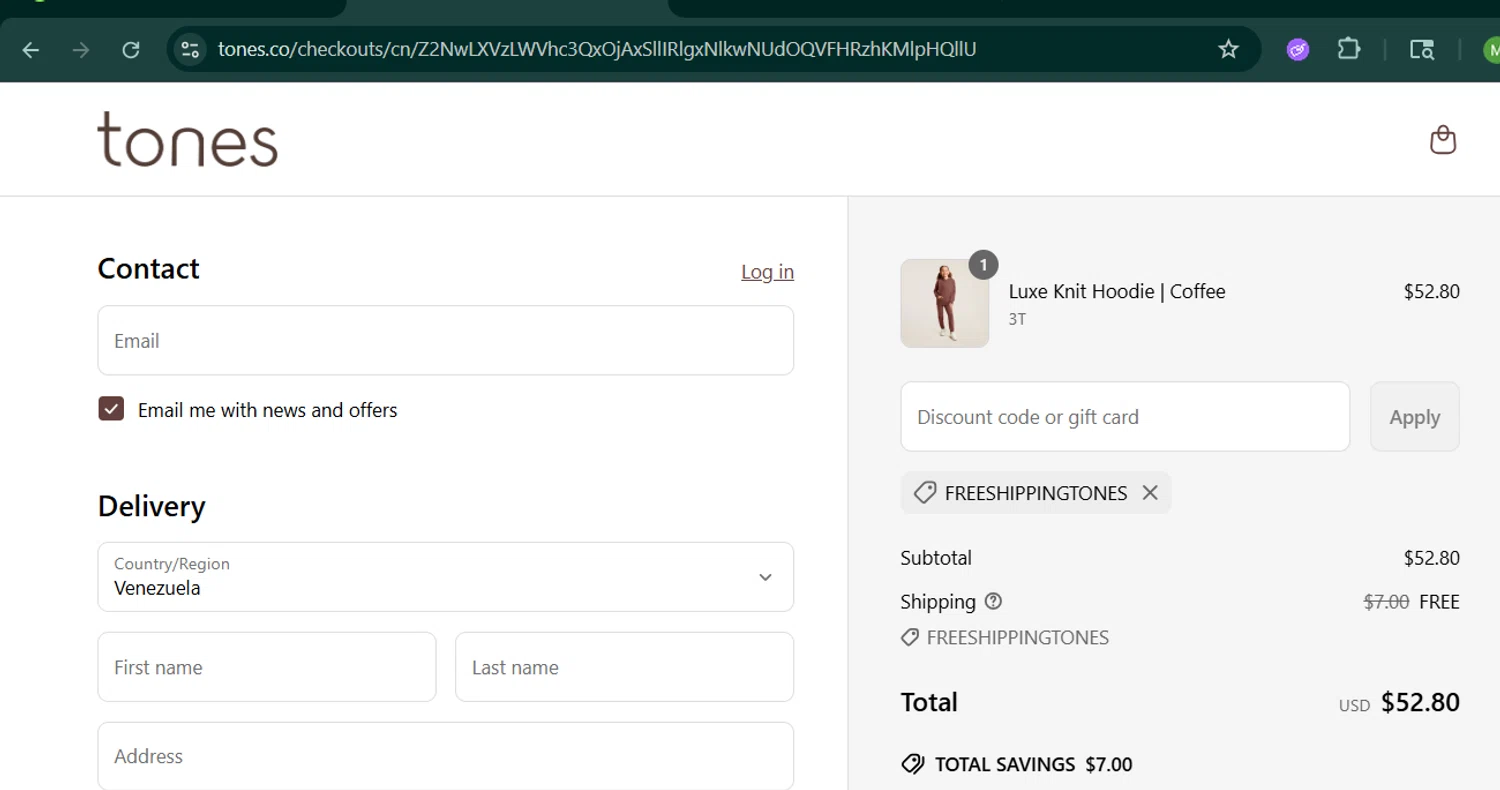Viewport: 1500px width, 790px height.
Task: Focus the First name field
Action: point(267,667)
